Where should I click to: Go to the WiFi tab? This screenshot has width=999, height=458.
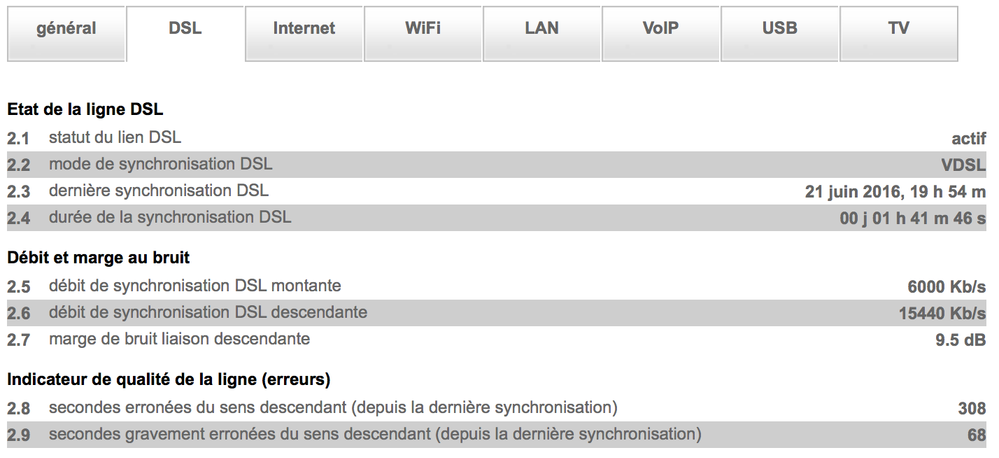[x=423, y=29]
